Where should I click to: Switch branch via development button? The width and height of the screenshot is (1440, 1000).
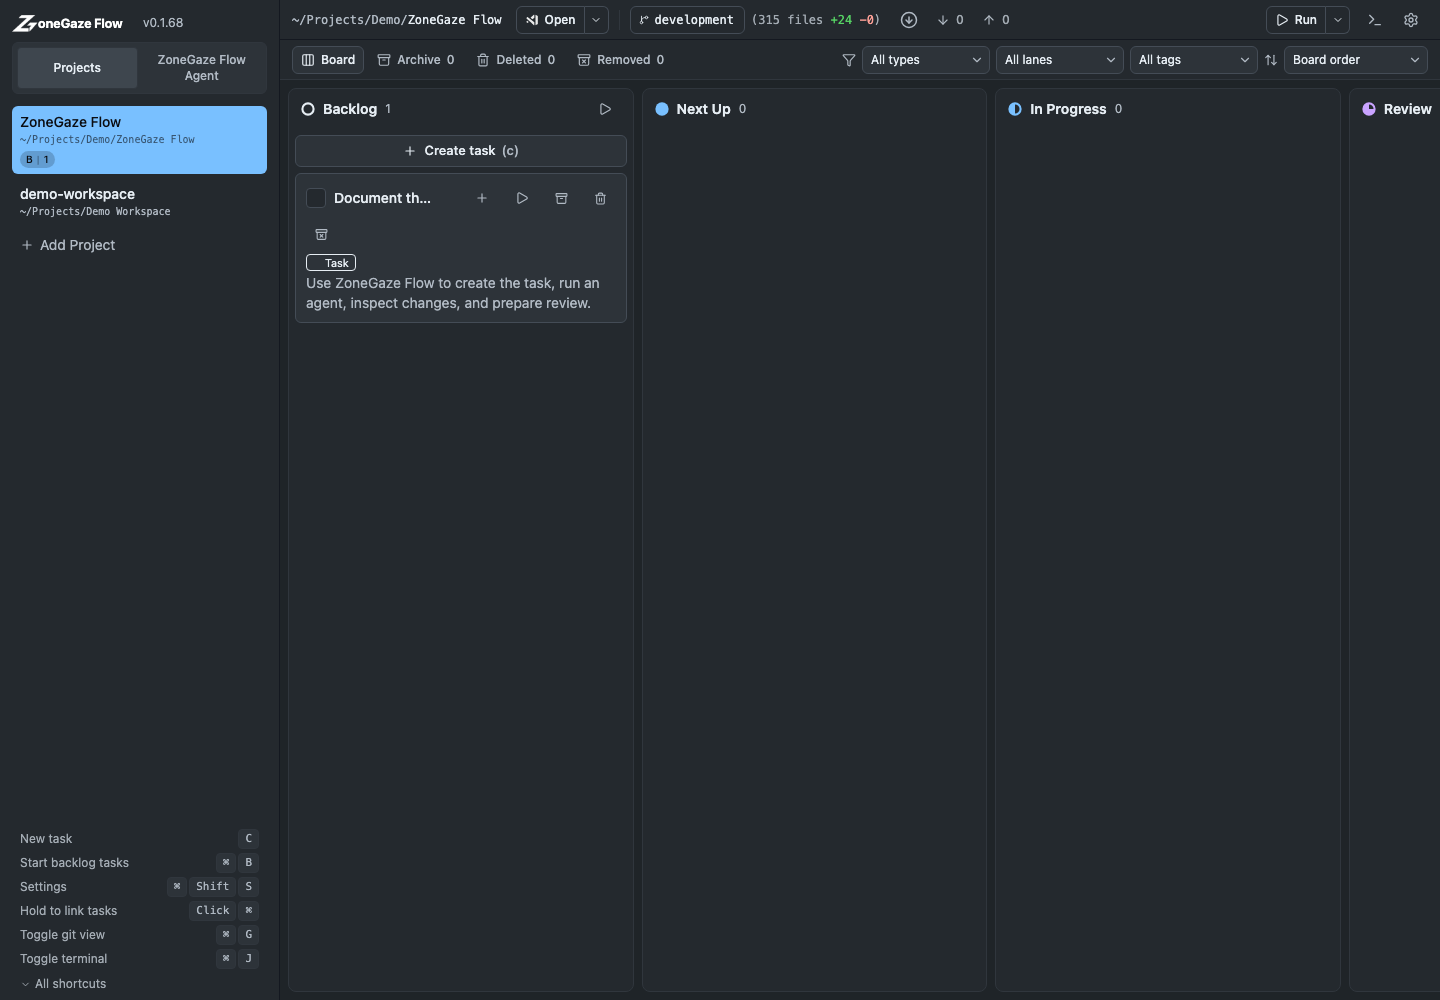click(x=687, y=20)
